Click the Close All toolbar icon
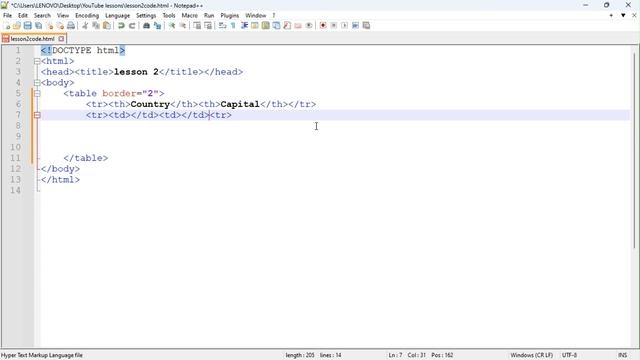The image size is (640, 360). [60, 26]
